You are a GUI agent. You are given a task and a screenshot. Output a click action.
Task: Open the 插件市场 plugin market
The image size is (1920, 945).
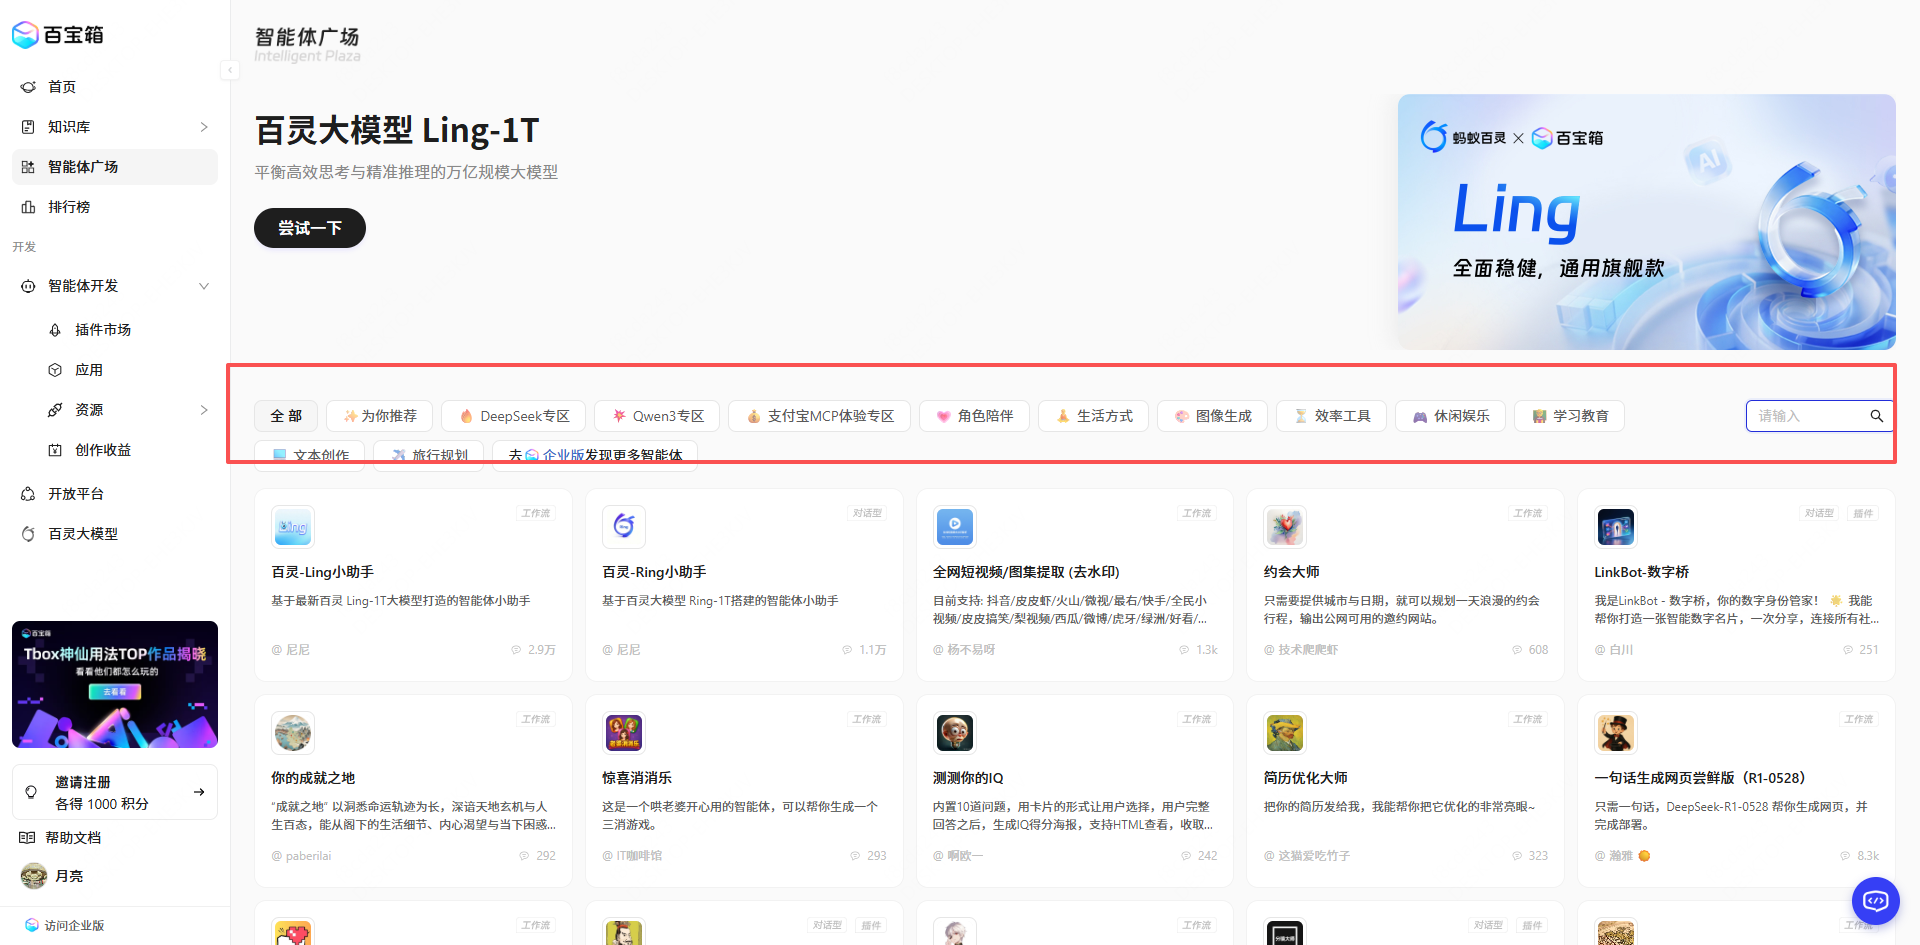(104, 329)
